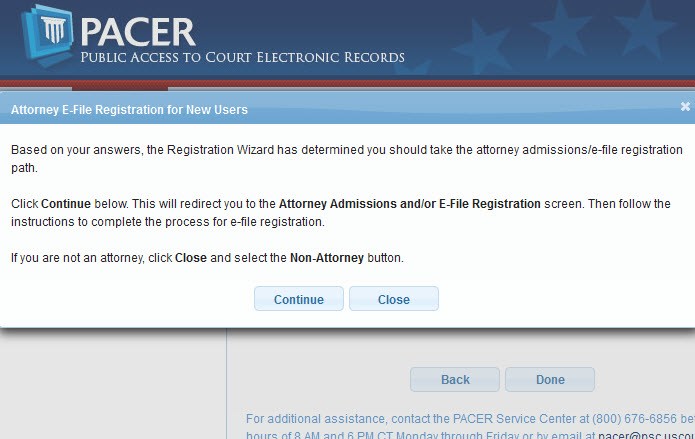Click the bold word 'Close' in instructions
Screen dimensions: 695x439
(x=191, y=258)
